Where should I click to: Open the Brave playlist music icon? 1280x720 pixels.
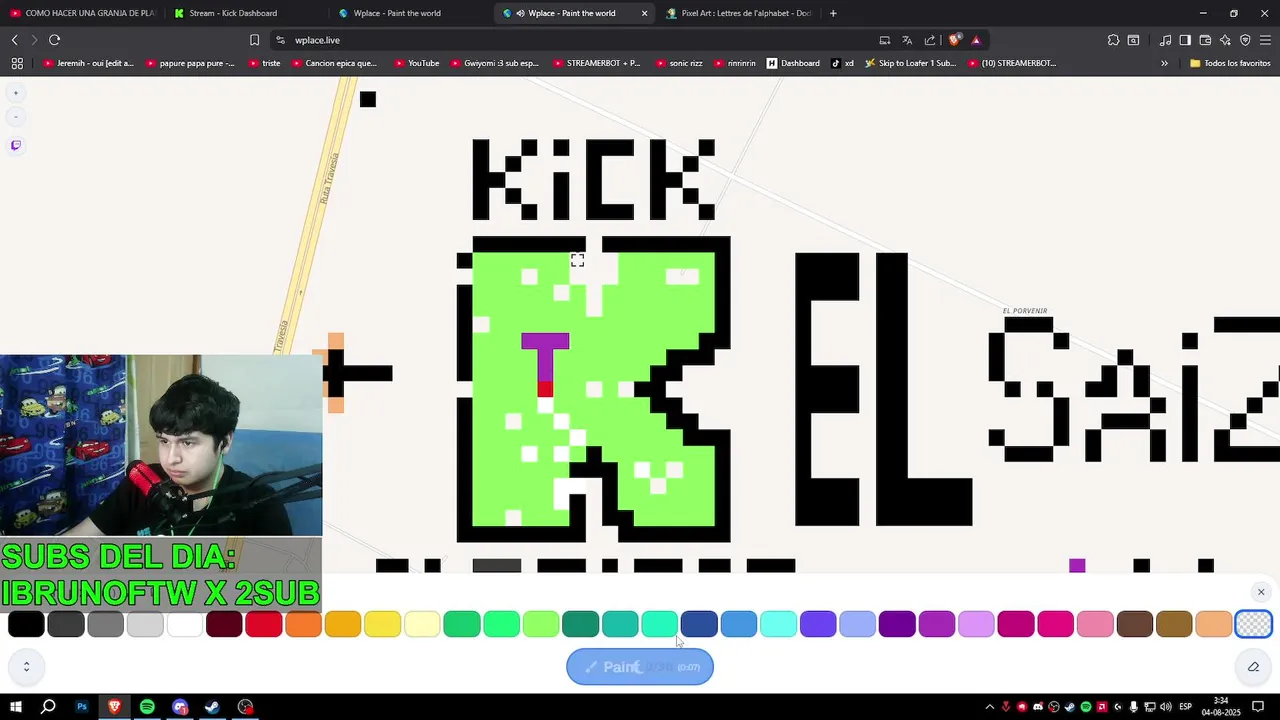[1165, 40]
